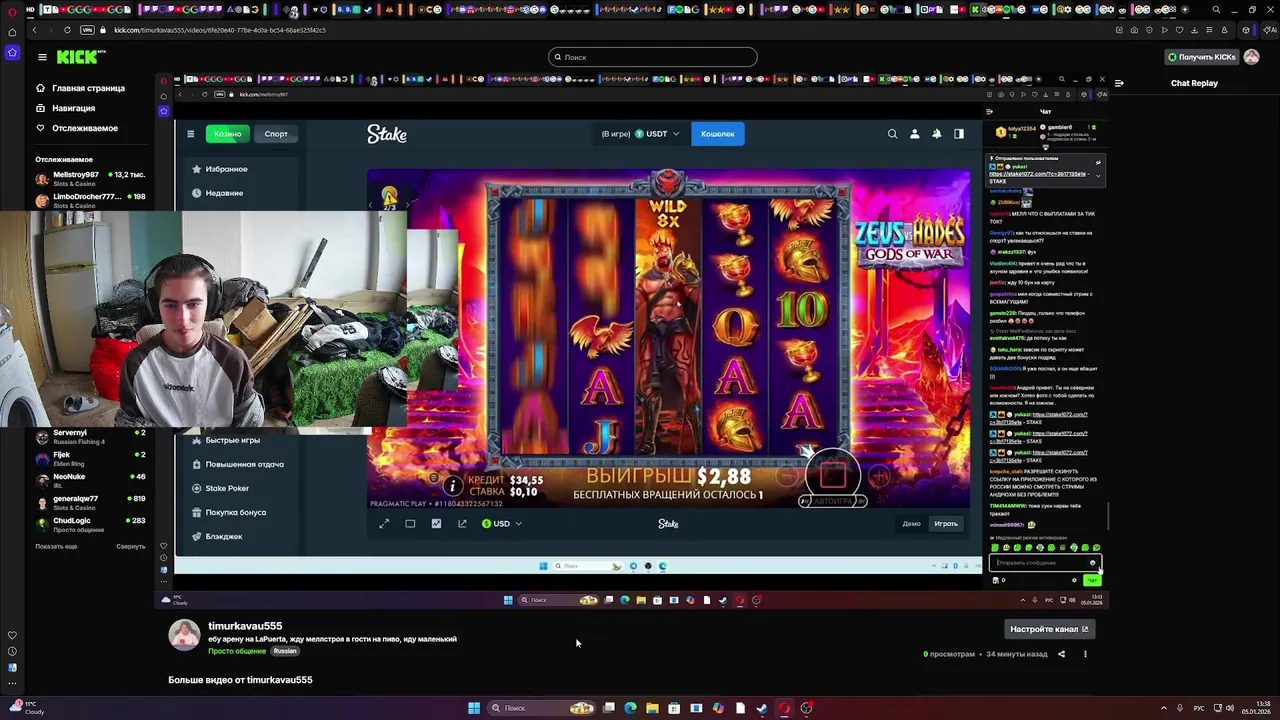The width and height of the screenshot is (1280, 720).
Task: Open the ChudLogic channel row
Action: coord(90,524)
